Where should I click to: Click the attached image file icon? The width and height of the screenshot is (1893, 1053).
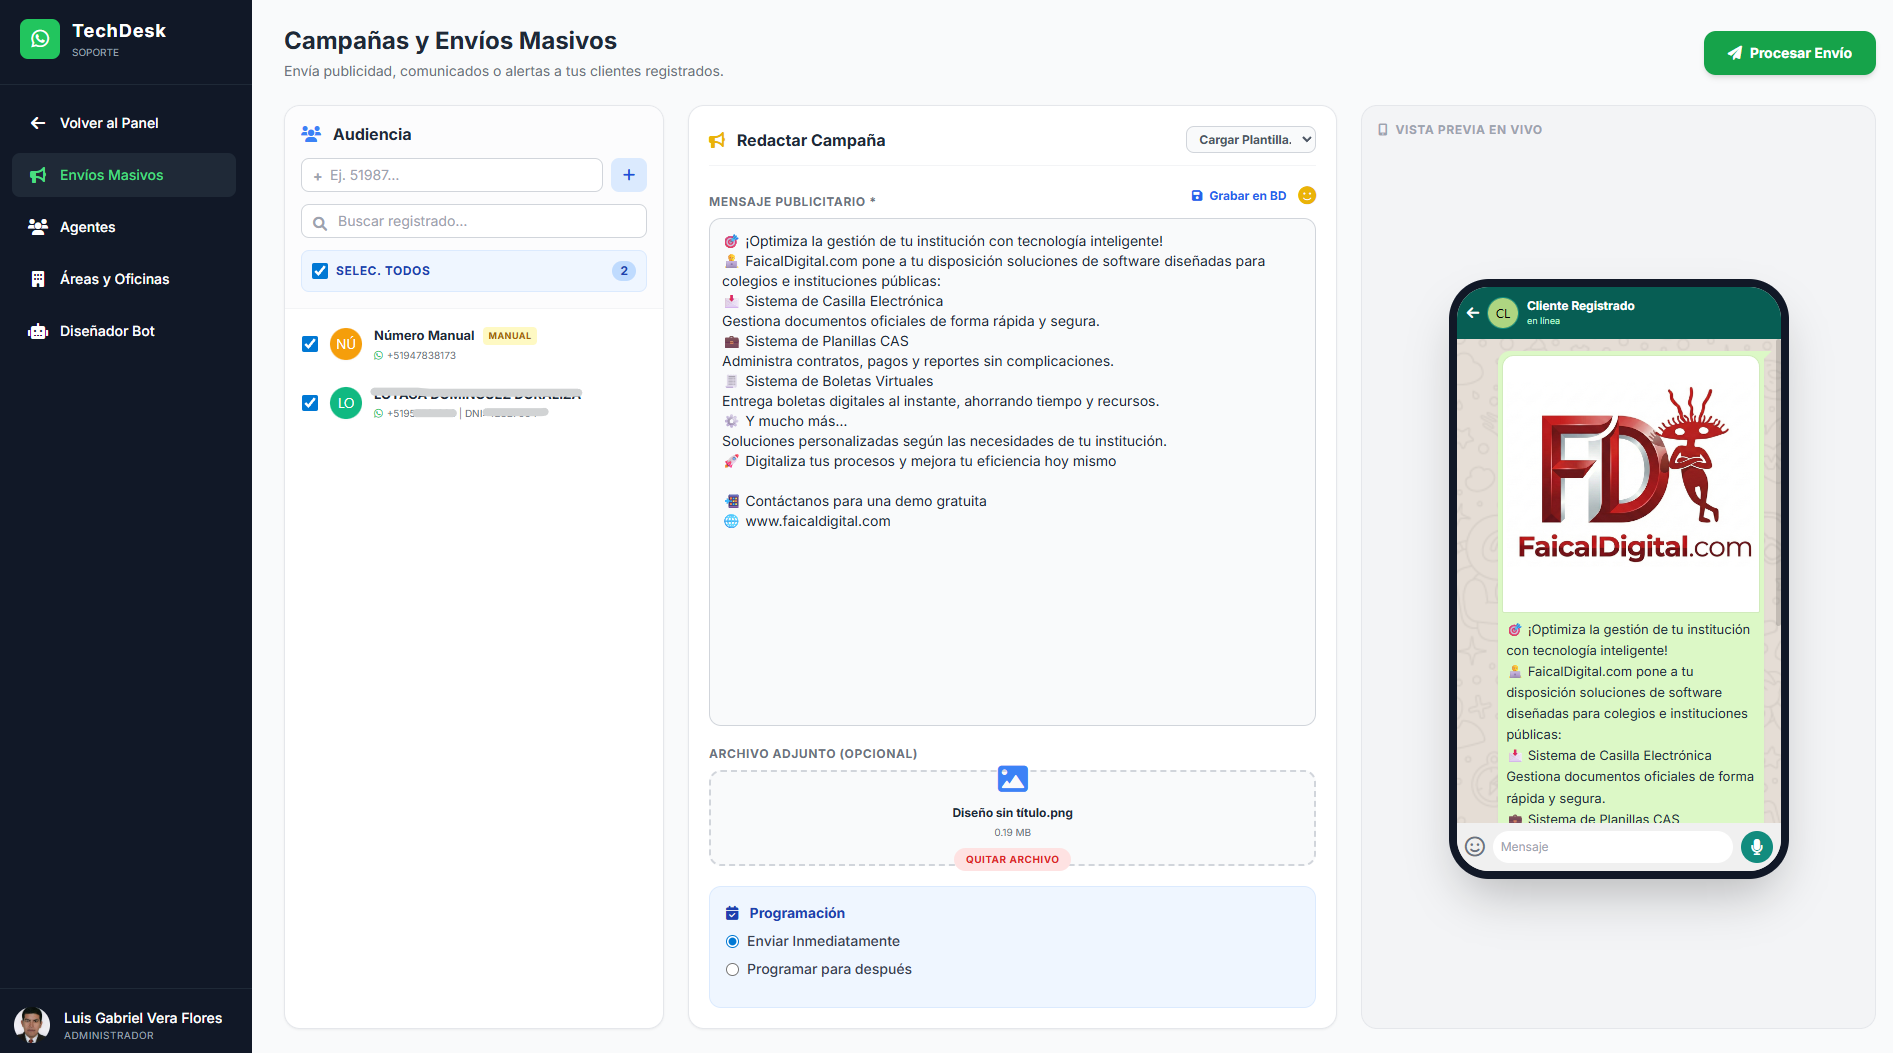point(1012,779)
